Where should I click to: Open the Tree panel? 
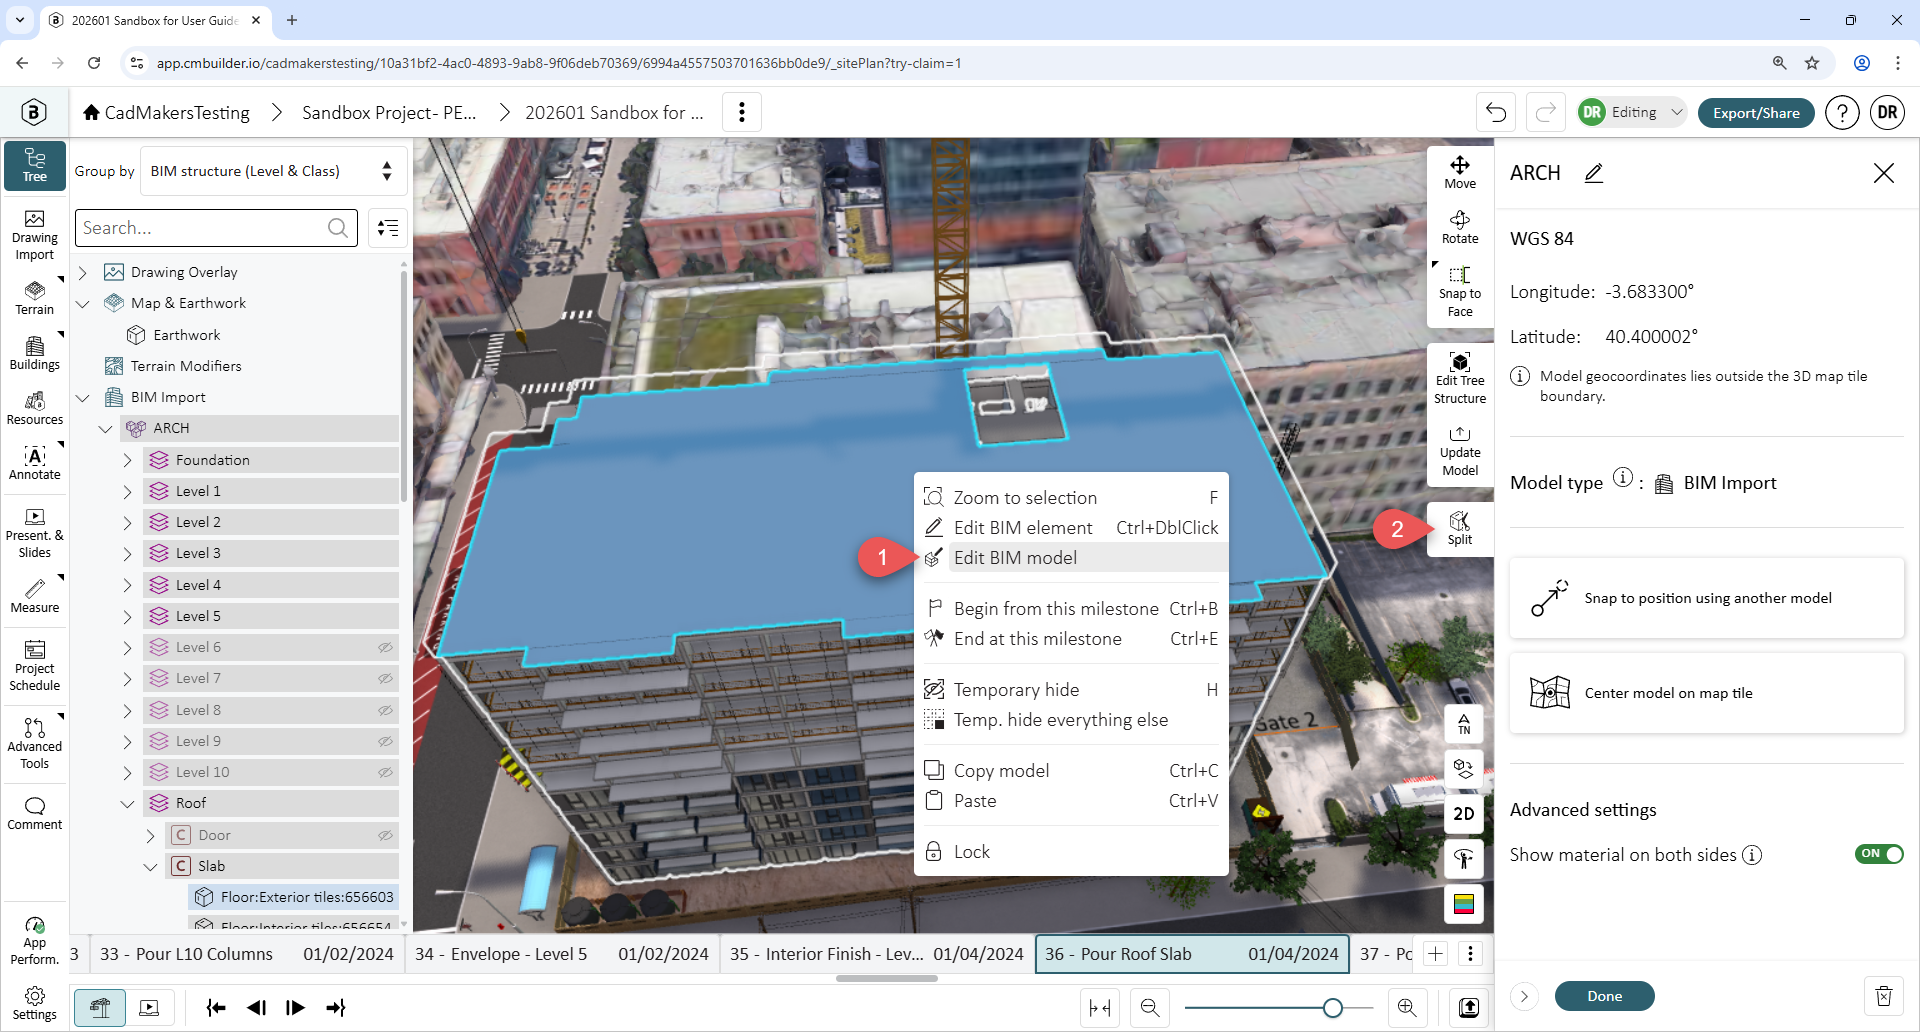(x=35, y=166)
